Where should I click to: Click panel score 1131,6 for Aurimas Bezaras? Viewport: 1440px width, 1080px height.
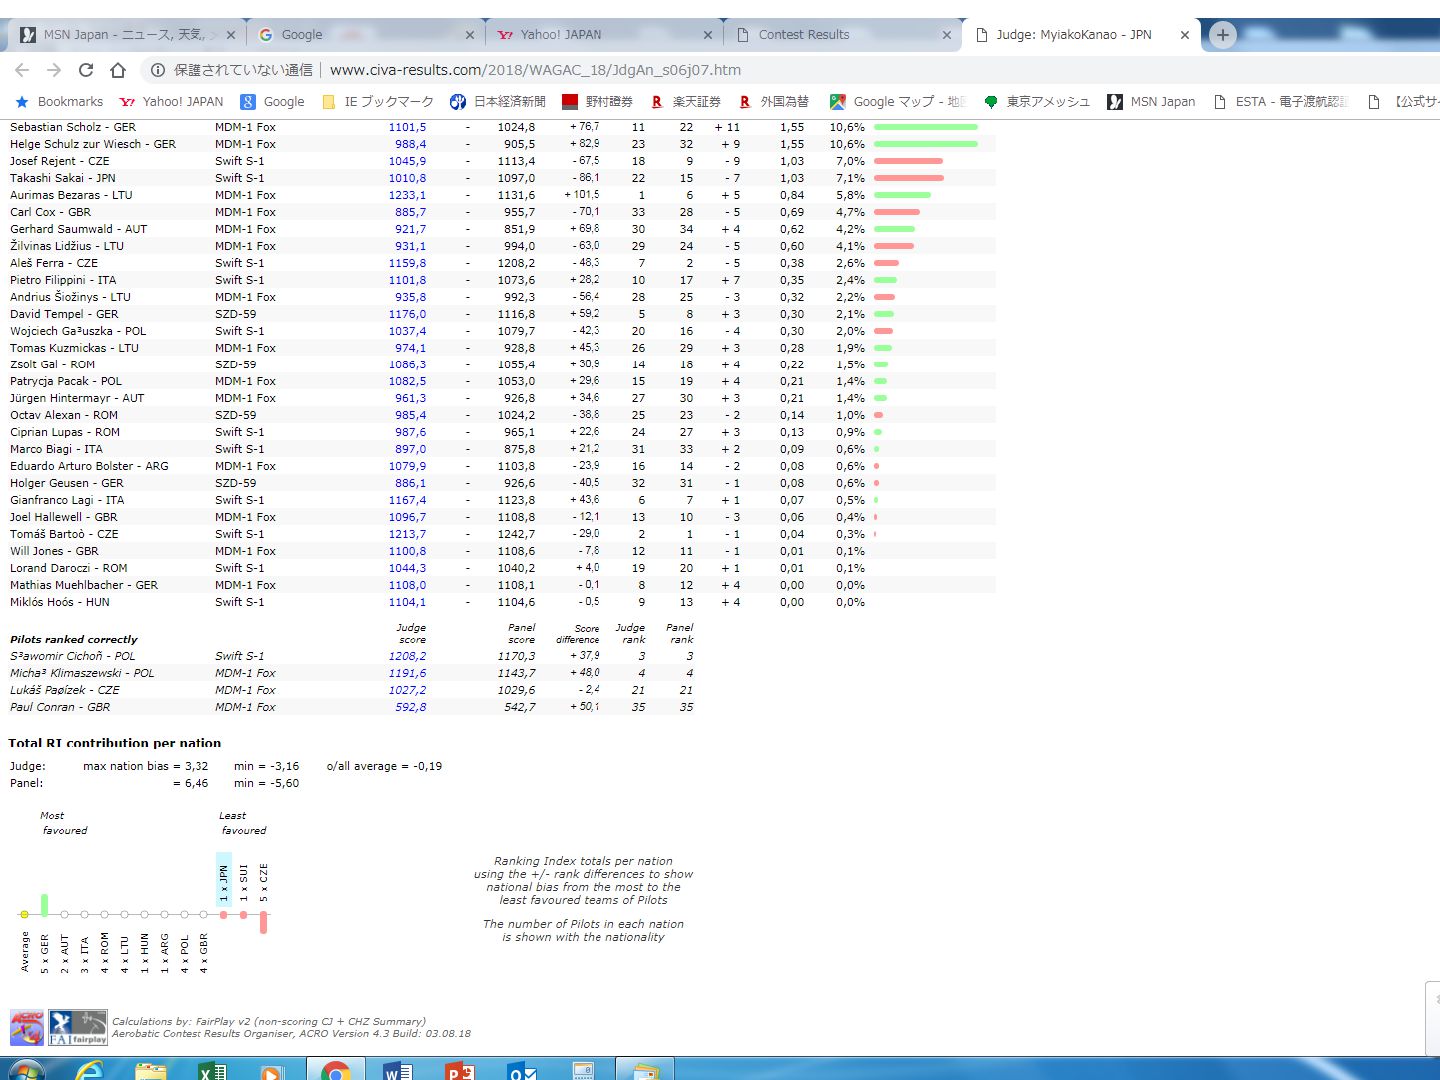(x=516, y=195)
